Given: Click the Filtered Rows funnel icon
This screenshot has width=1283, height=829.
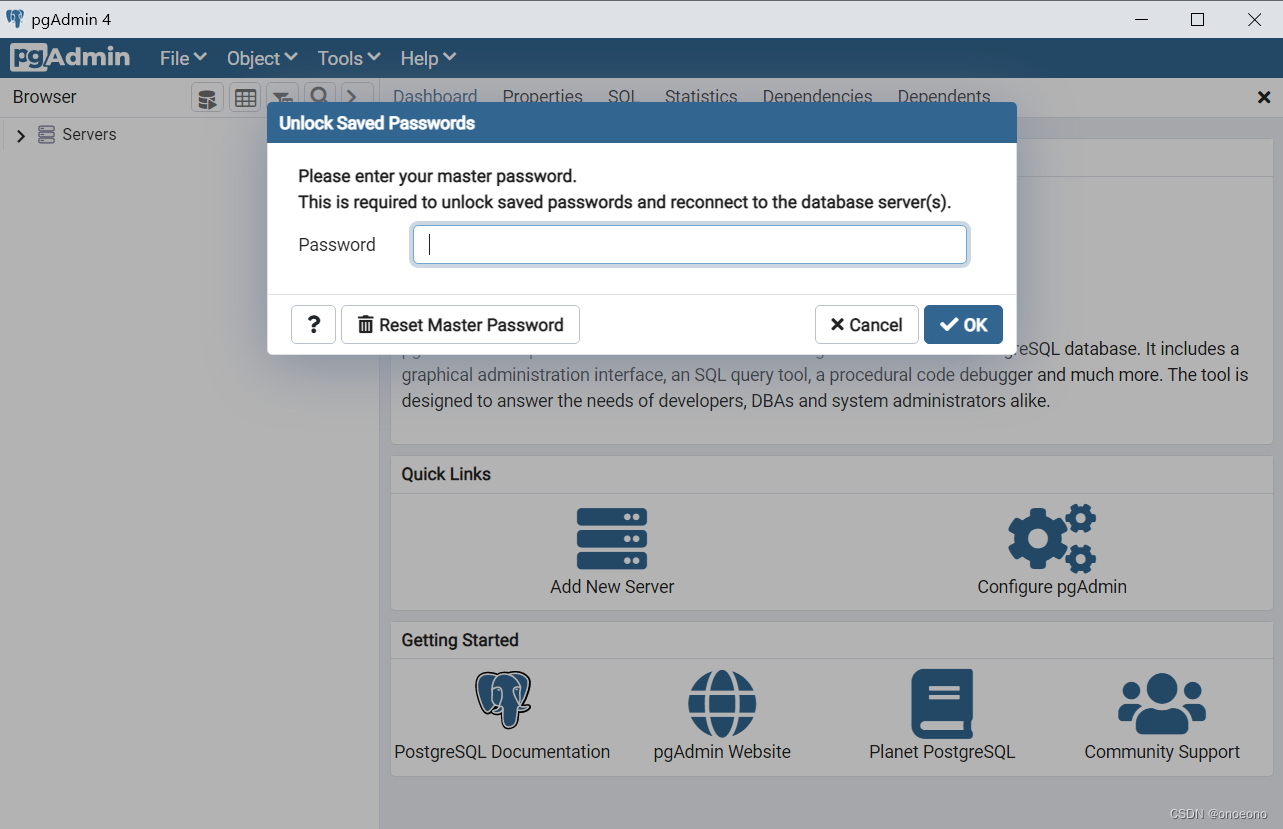Looking at the screenshot, I should 283,96.
